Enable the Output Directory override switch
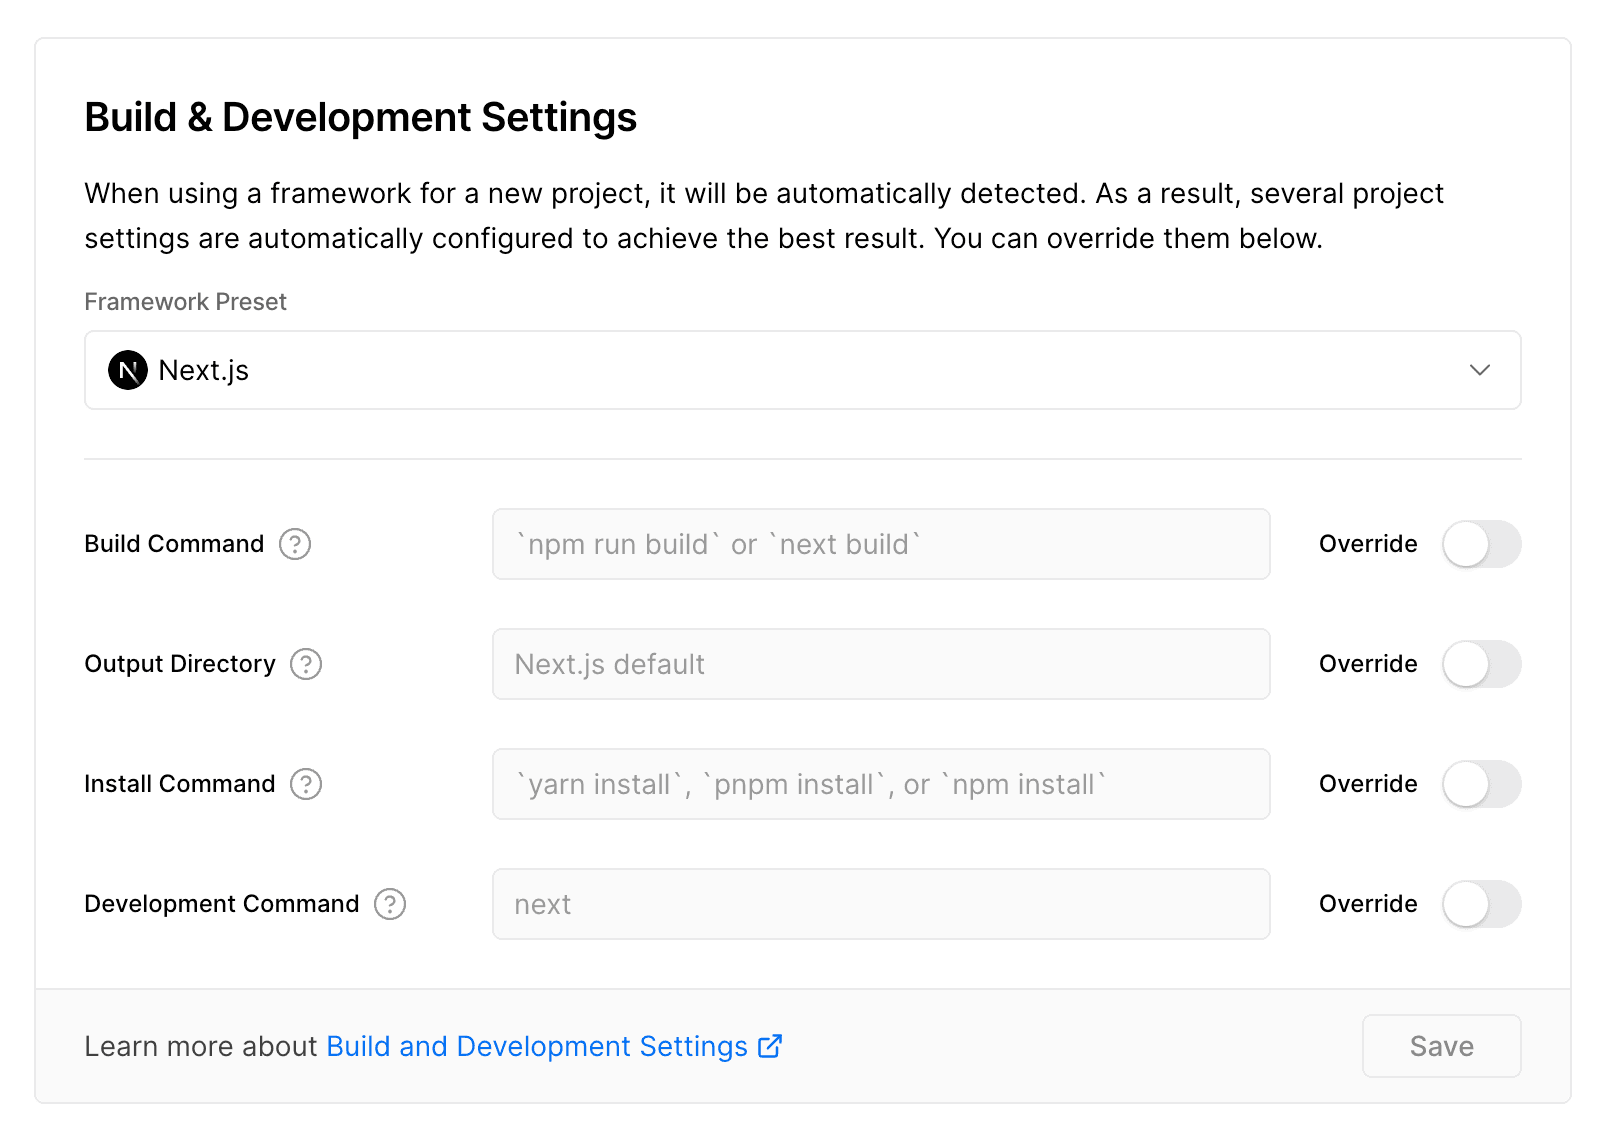The width and height of the screenshot is (1608, 1140). pyautogui.click(x=1481, y=664)
